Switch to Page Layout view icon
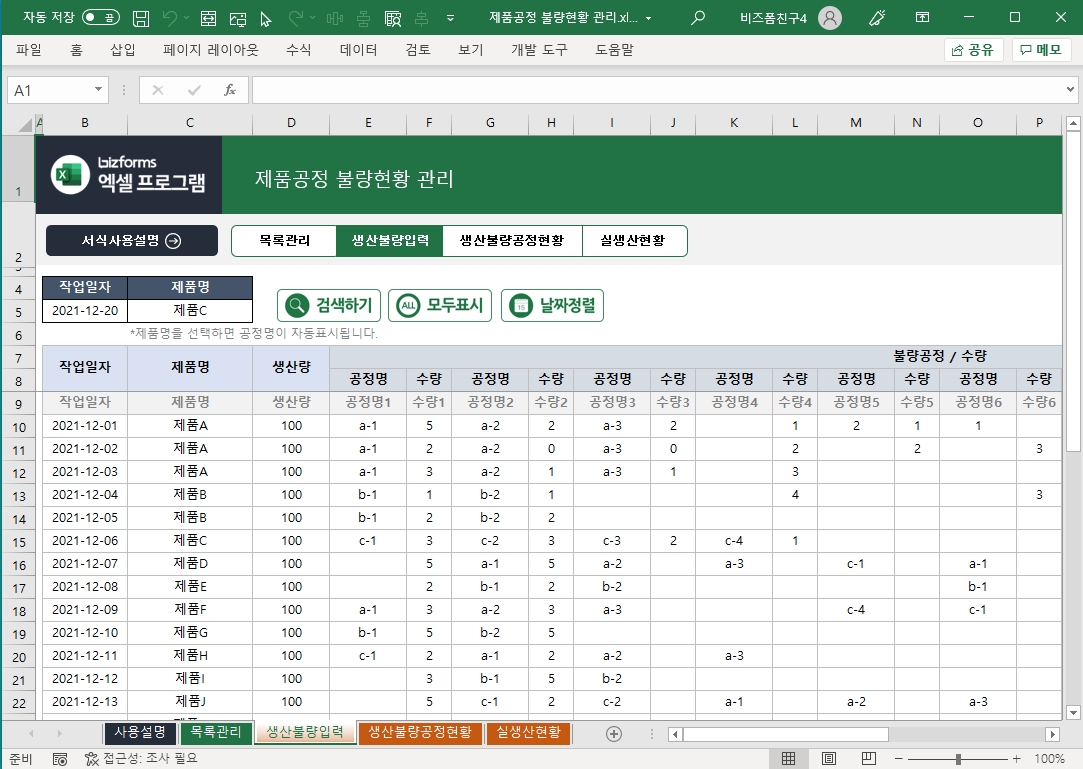The image size is (1083, 769). (x=829, y=759)
